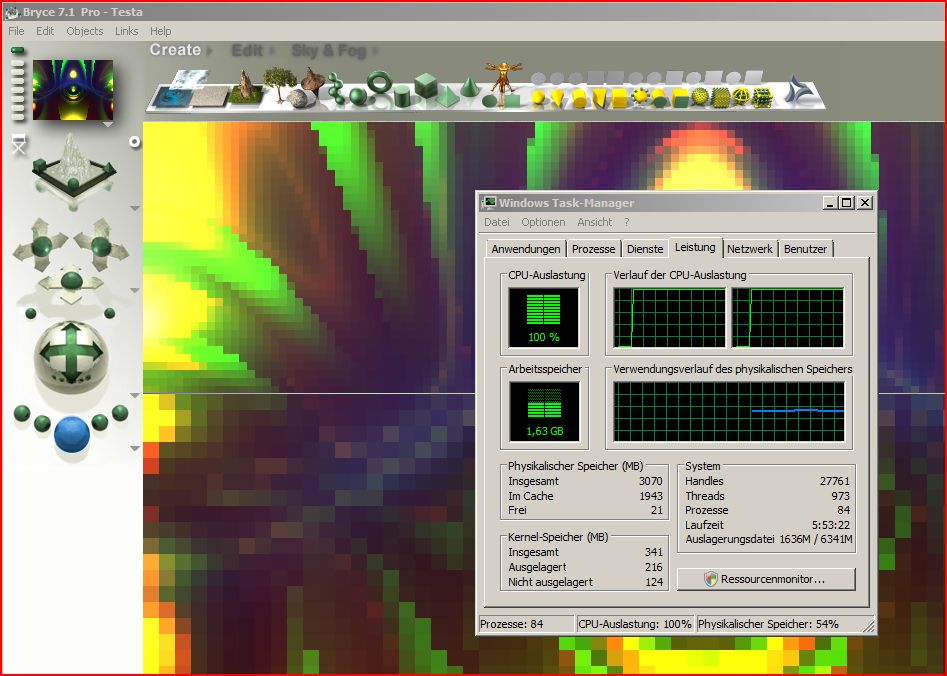Switch to the Netzwerk tab
The image size is (947, 676).
(x=750, y=249)
